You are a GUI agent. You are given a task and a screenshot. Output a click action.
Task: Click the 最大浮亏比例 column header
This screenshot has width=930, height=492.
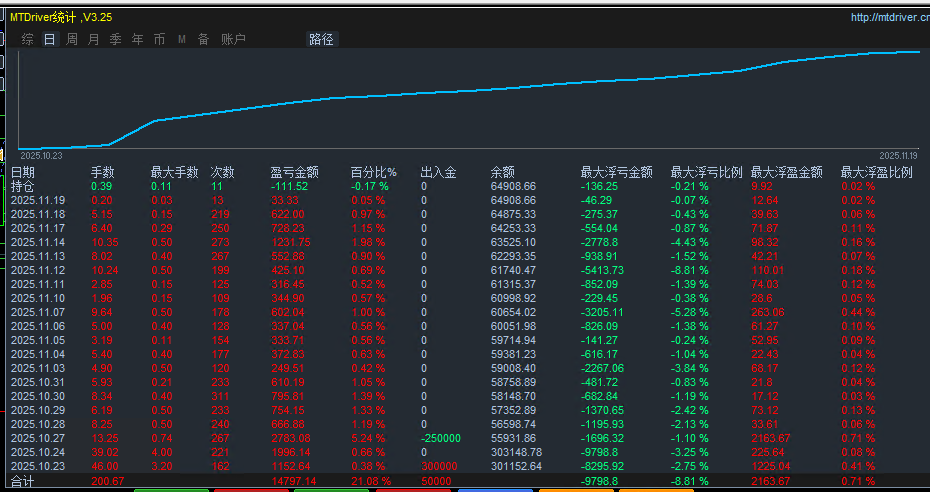pyautogui.click(x=706, y=172)
